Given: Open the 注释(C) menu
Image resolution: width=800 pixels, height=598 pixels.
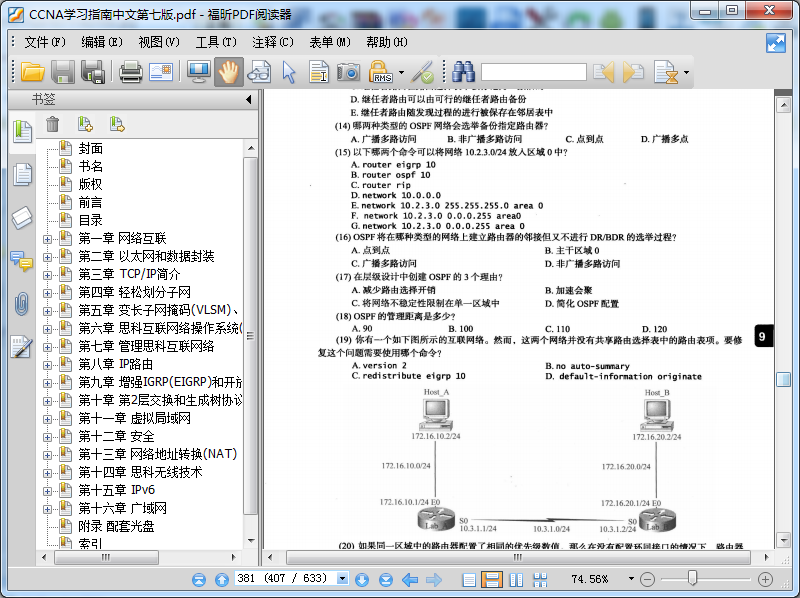Looking at the screenshot, I should coord(273,42).
